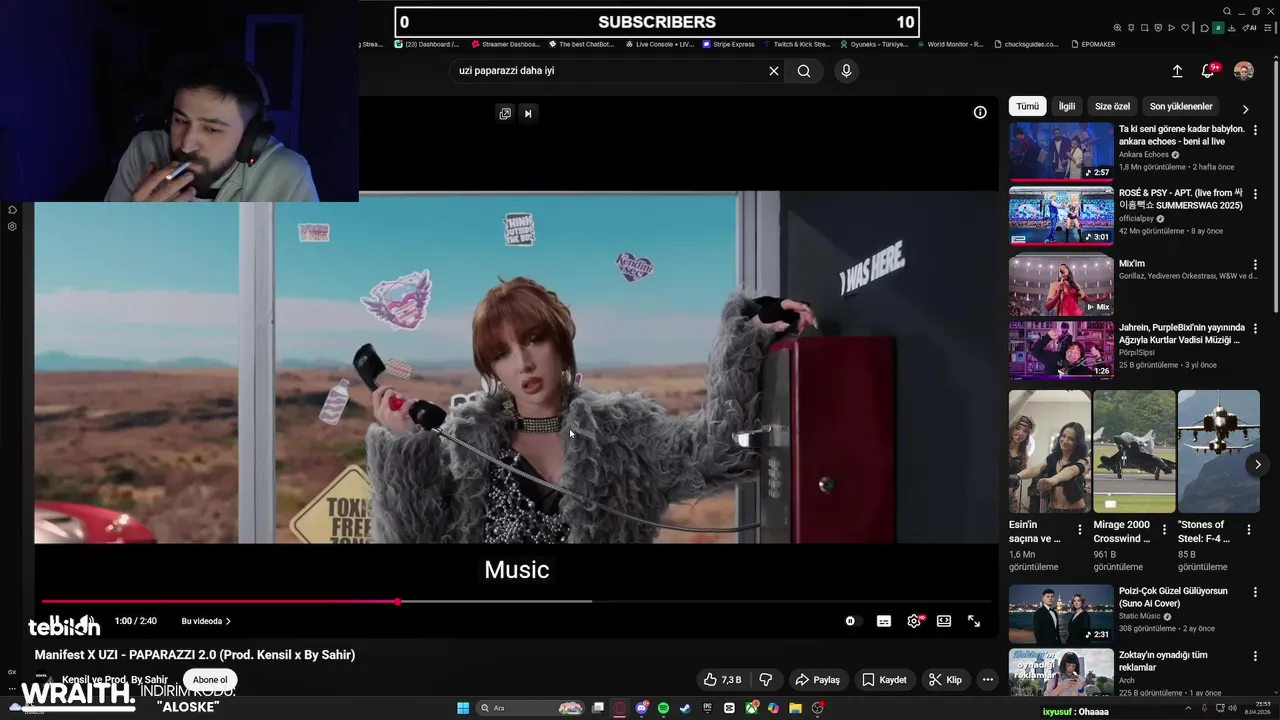Open options for Esin'in saçına Short
Viewport: 1280px width, 720px height.
pyautogui.click(x=1079, y=529)
